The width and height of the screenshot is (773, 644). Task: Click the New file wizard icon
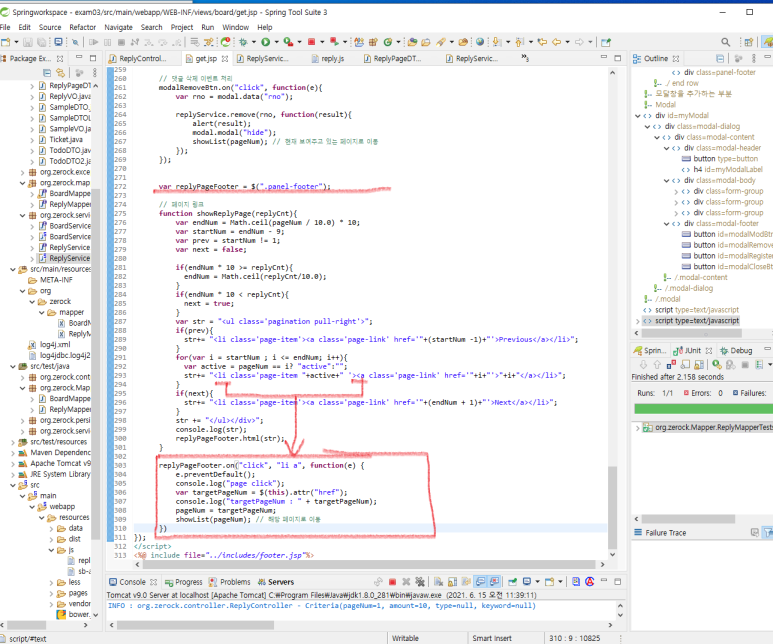point(6,42)
